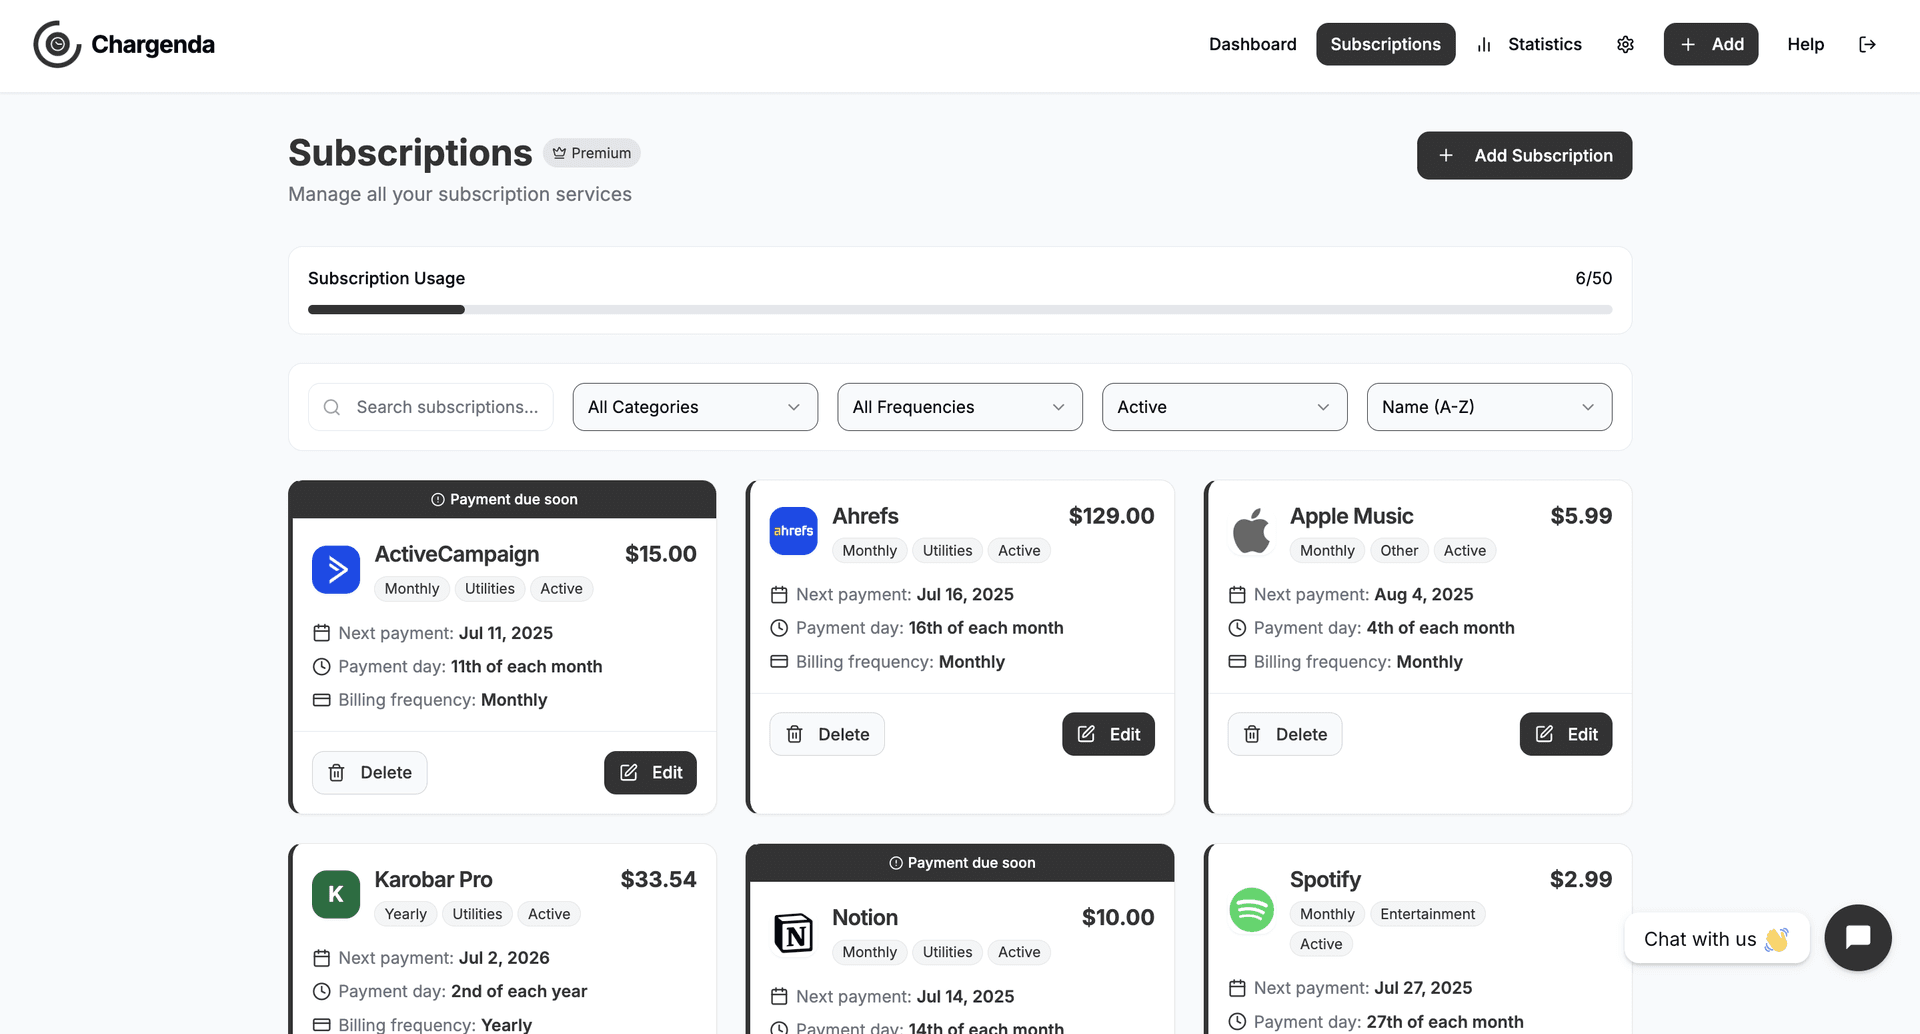Click card icon beside Apple Music billing frequency

1237,662
